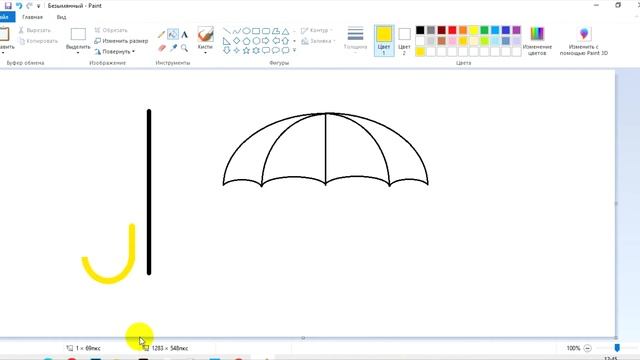Viewport: 640px width, 360px height.
Task: Choose the black color swatch
Action: (420, 30)
